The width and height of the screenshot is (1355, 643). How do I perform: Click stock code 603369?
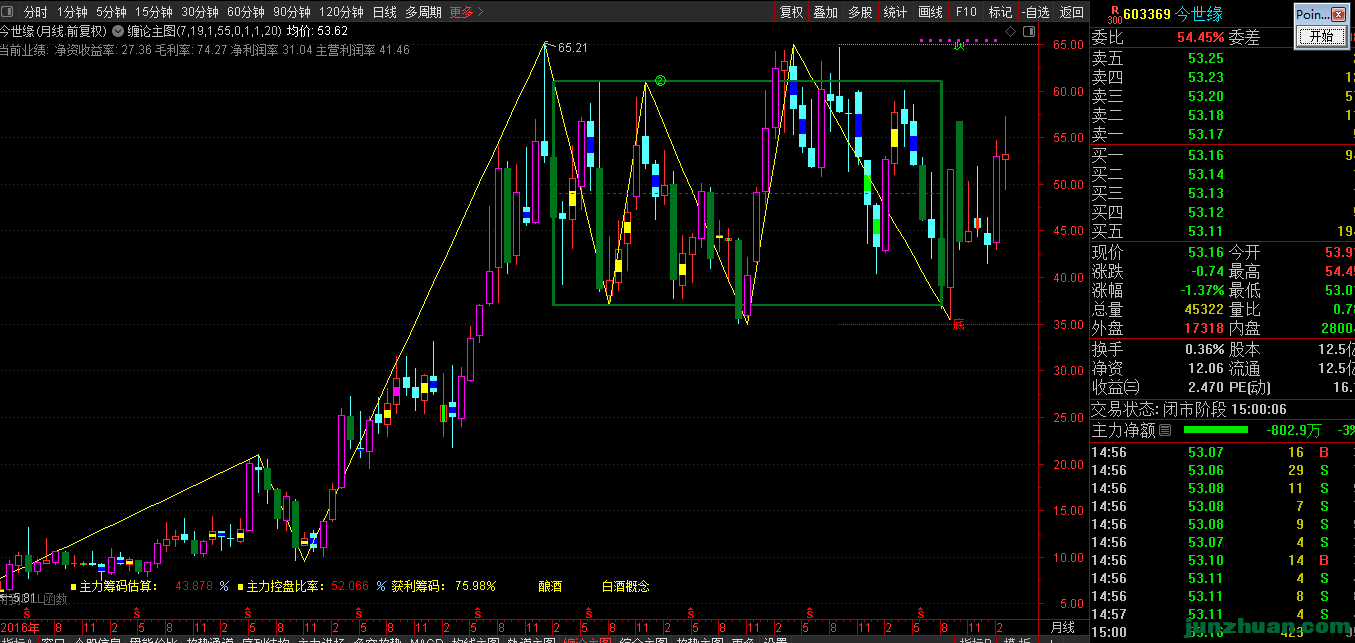1146,14
